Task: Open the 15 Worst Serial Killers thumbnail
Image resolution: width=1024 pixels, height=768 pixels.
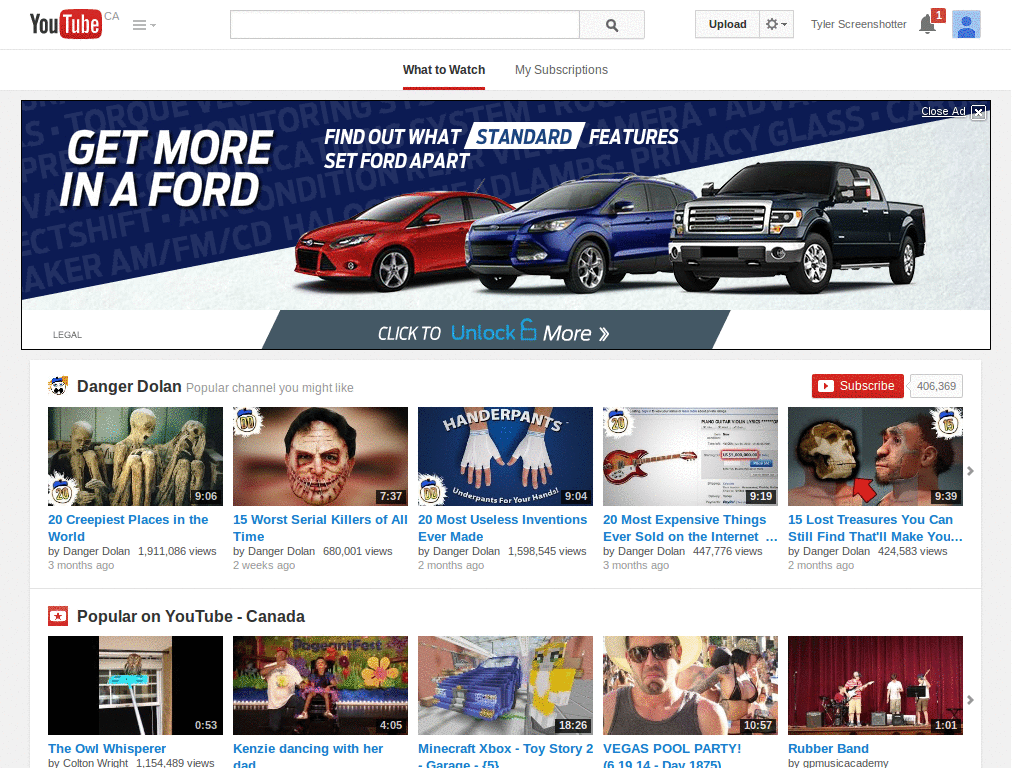Action: (x=320, y=456)
